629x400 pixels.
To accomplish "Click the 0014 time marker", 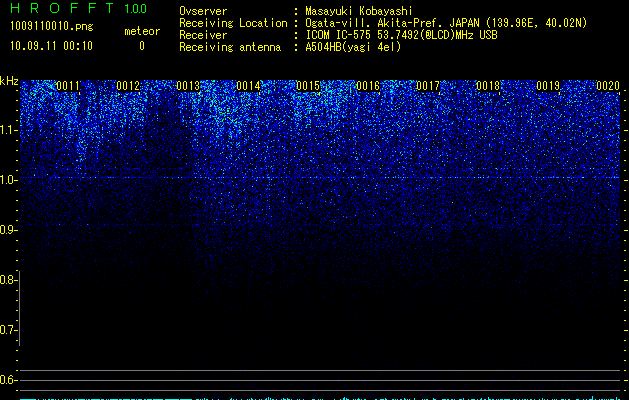I will coord(248,86).
